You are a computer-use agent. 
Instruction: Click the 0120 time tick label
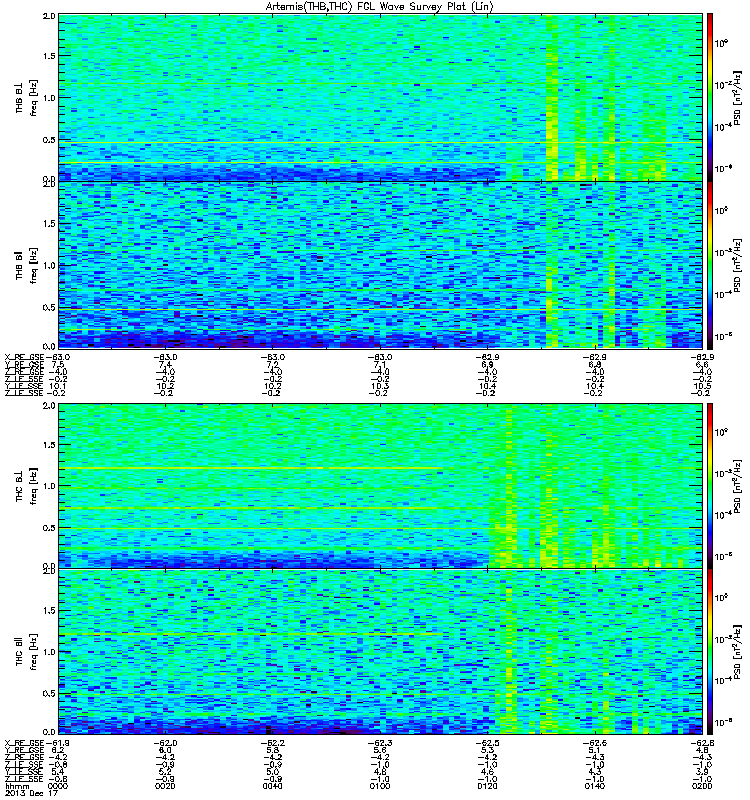pos(487,786)
